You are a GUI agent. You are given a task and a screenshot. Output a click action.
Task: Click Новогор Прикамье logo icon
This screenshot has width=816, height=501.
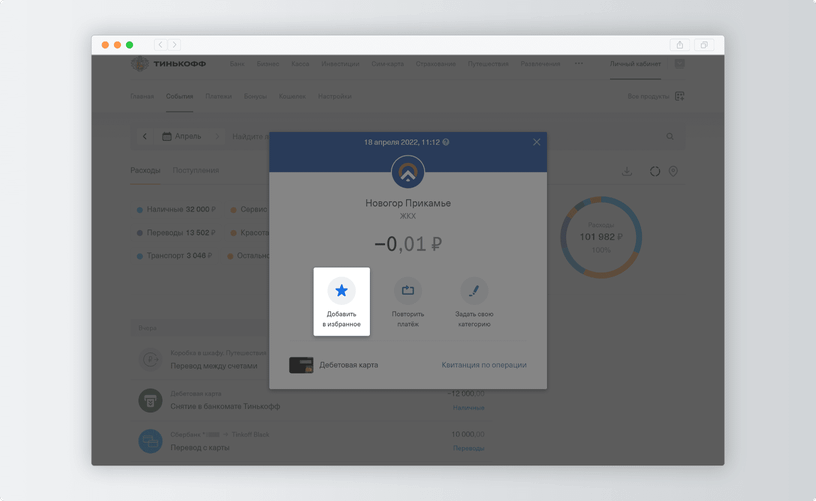click(408, 172)
